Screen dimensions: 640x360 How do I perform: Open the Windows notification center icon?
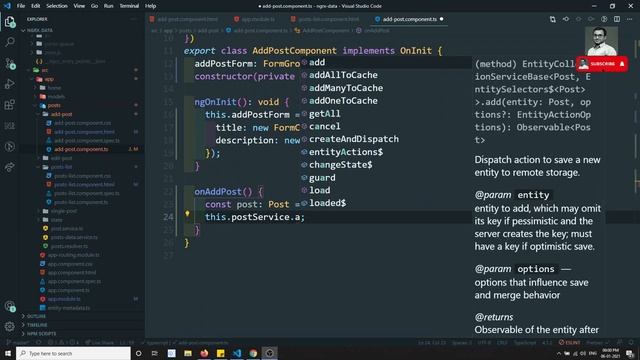coord(630,353)
